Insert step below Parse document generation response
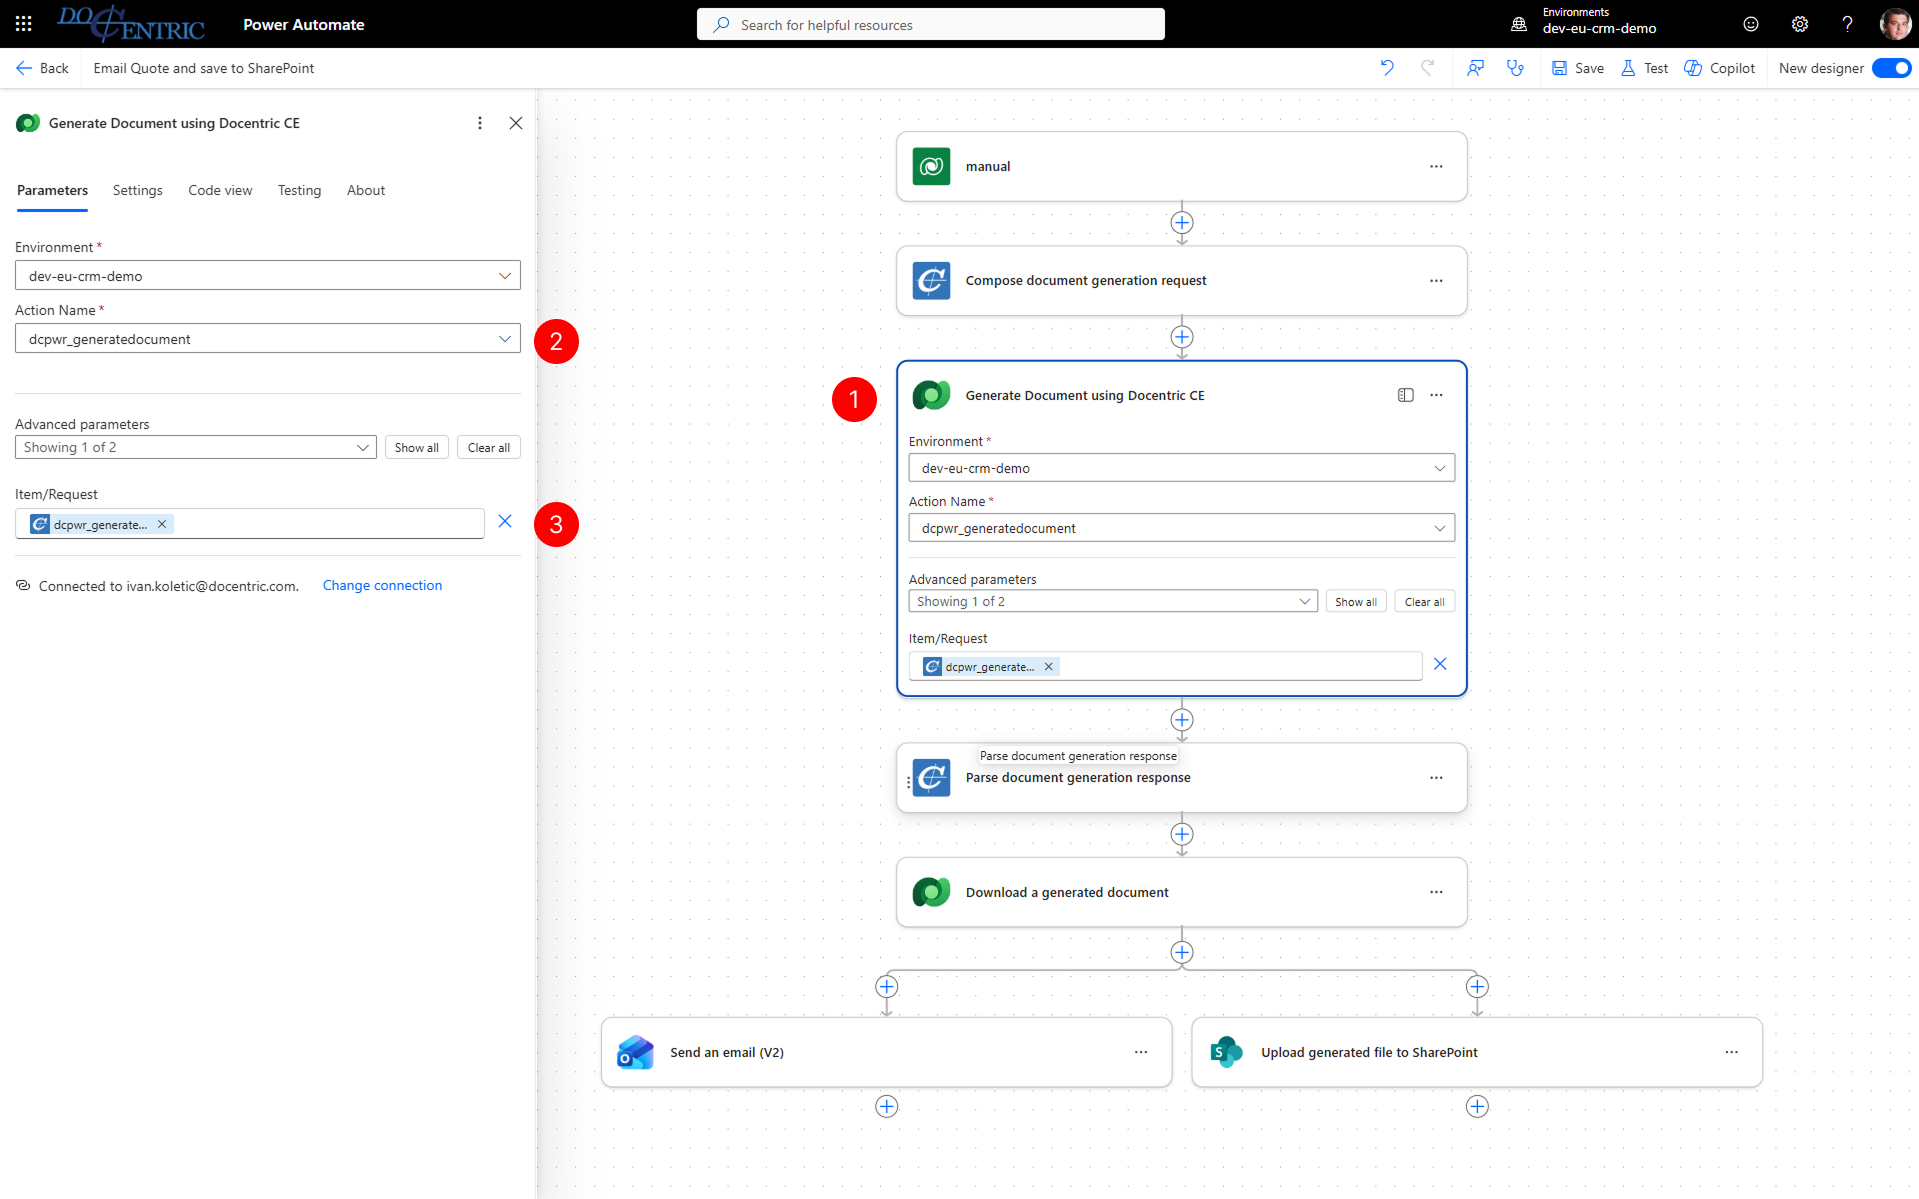The image size is (1919, 1199). tap(1182, 834)
